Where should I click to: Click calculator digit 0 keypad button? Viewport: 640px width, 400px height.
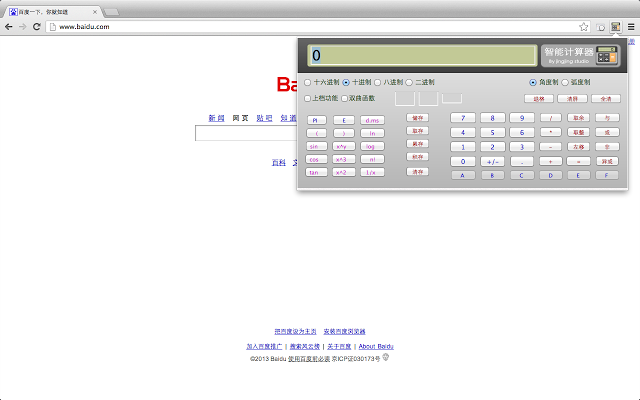463,162
